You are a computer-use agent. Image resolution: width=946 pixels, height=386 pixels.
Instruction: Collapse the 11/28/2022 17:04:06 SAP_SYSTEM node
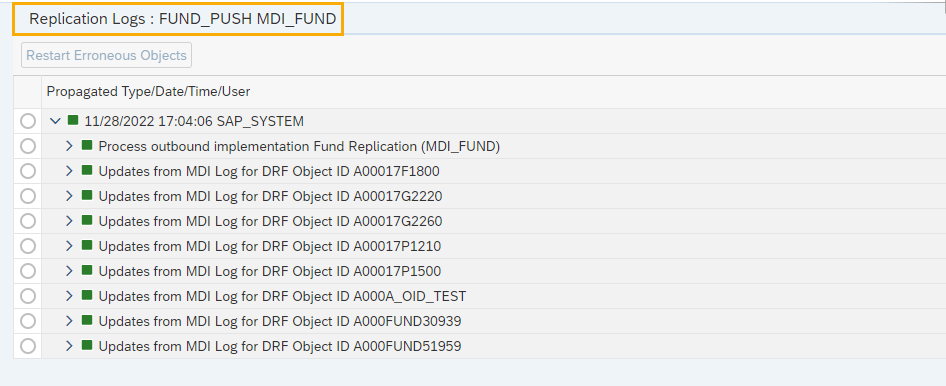click(56, 121)
